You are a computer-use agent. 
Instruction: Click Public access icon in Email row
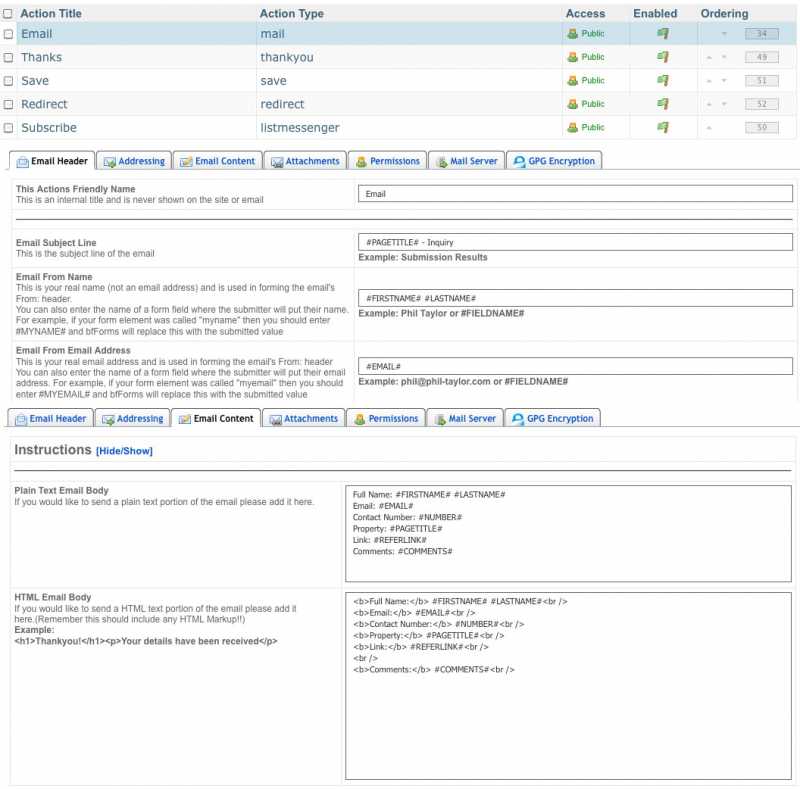coord(572,34)
